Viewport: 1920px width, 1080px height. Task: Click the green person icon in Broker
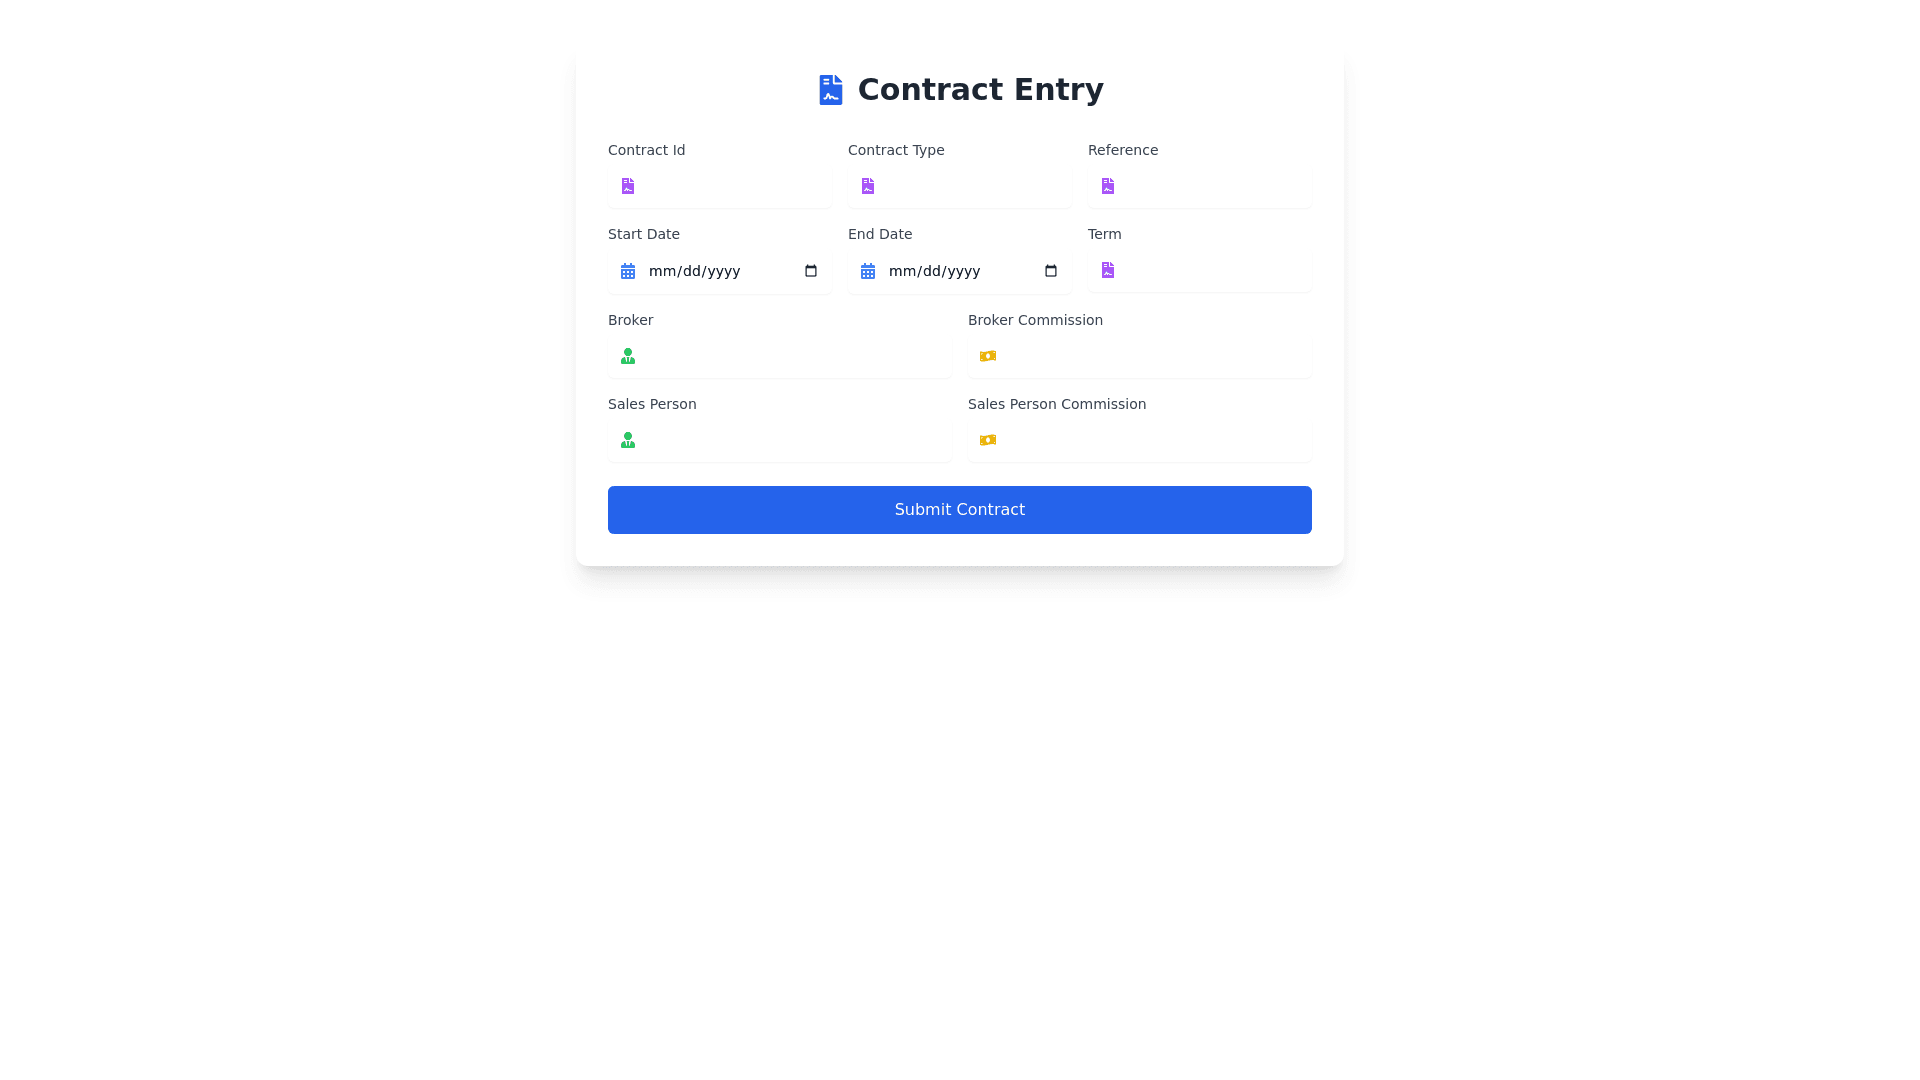tap(627, 356)
